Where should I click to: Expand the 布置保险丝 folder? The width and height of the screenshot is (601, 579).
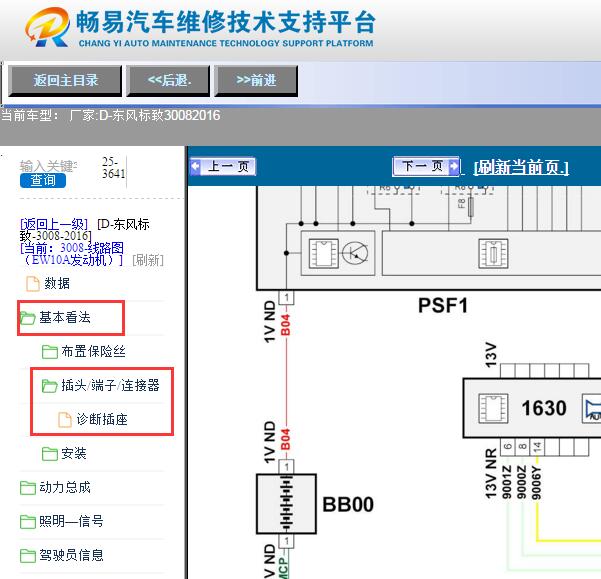tap(94, 351)
